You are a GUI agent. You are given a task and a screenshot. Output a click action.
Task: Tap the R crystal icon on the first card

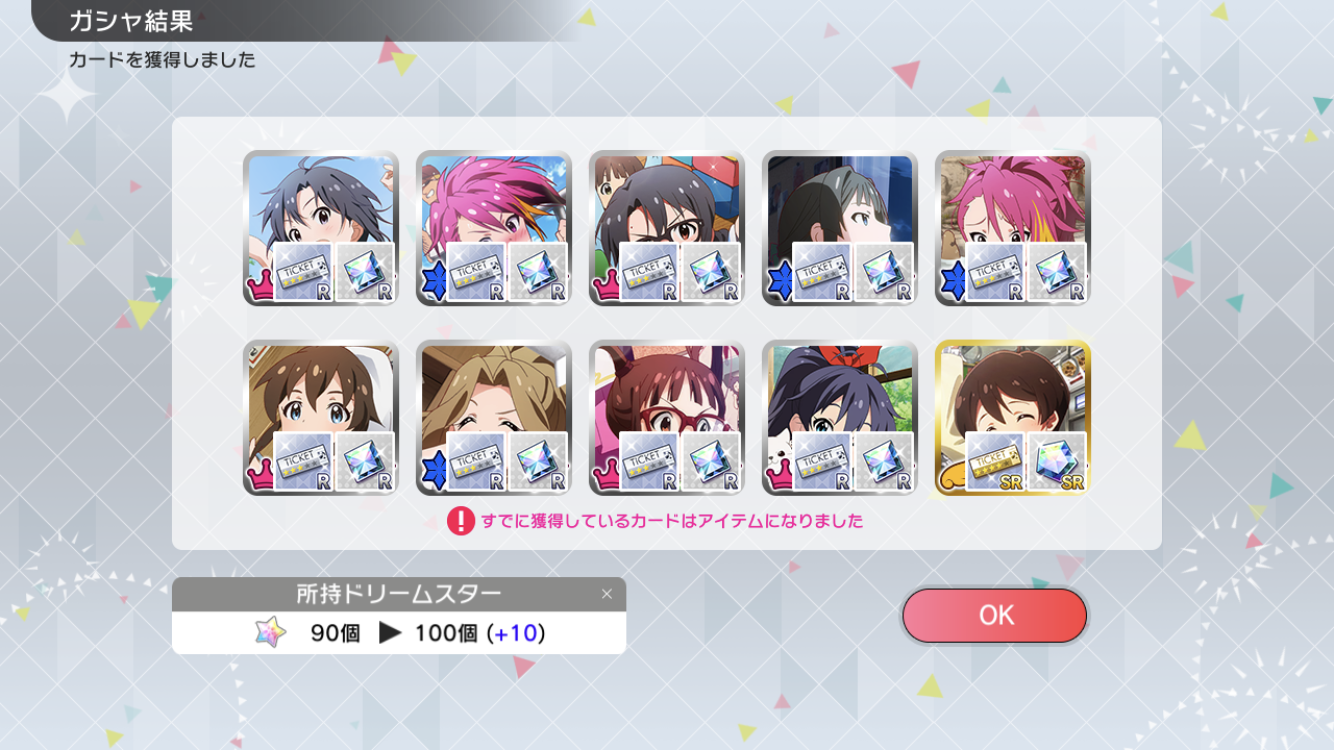(365, 271)
